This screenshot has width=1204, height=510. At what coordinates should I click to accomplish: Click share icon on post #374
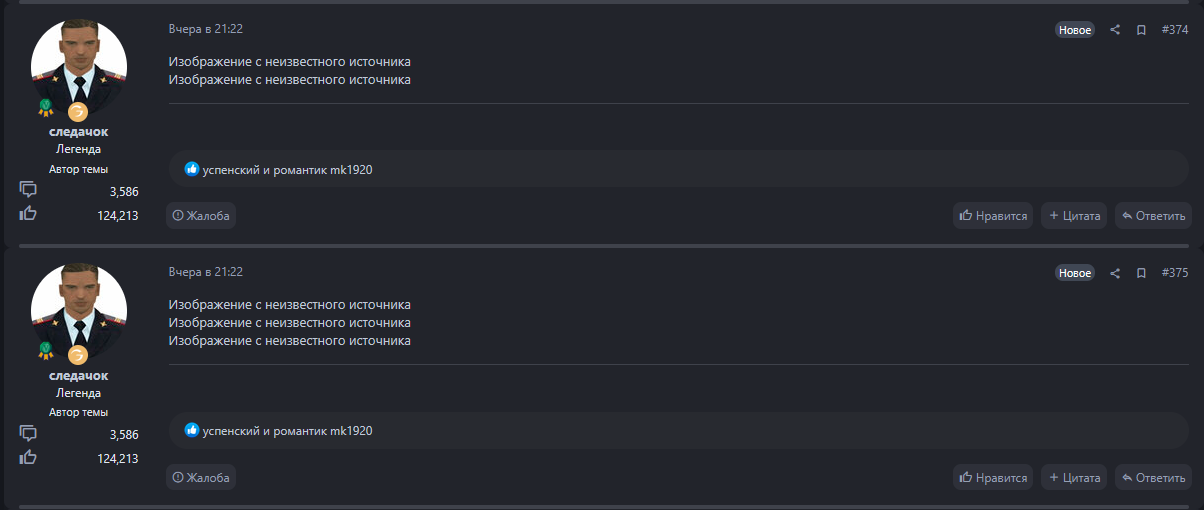pyautogui.click(x=1115, y=30)
